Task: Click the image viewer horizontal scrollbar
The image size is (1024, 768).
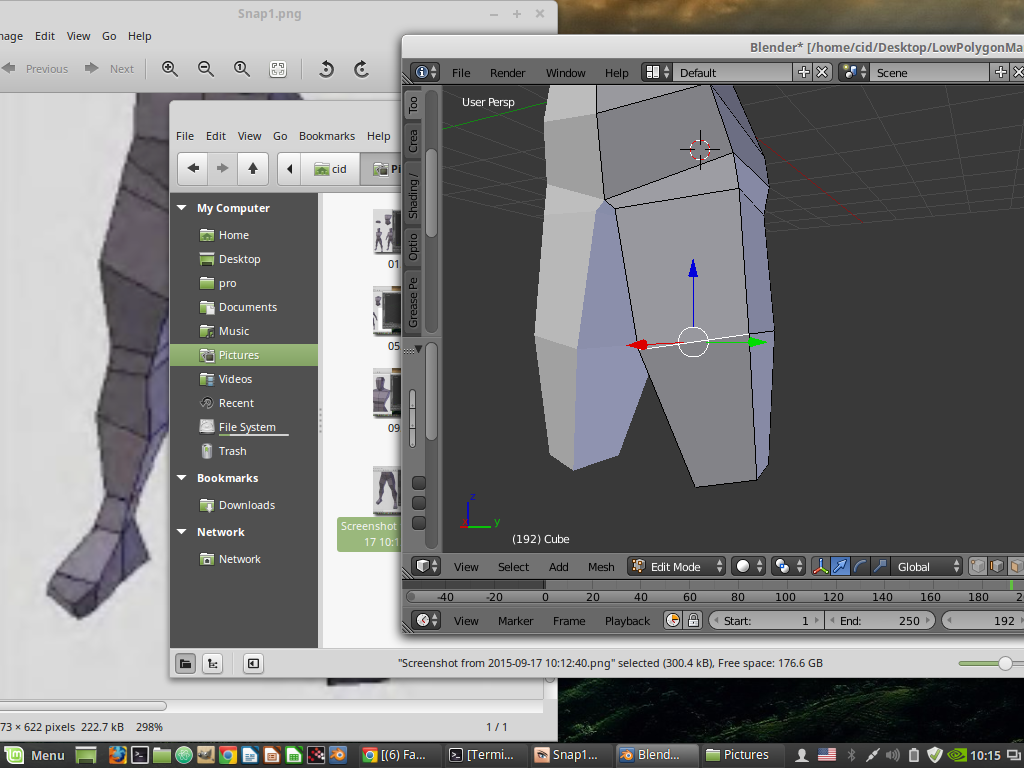Action: pyautogui.click(x=83, y=705)
